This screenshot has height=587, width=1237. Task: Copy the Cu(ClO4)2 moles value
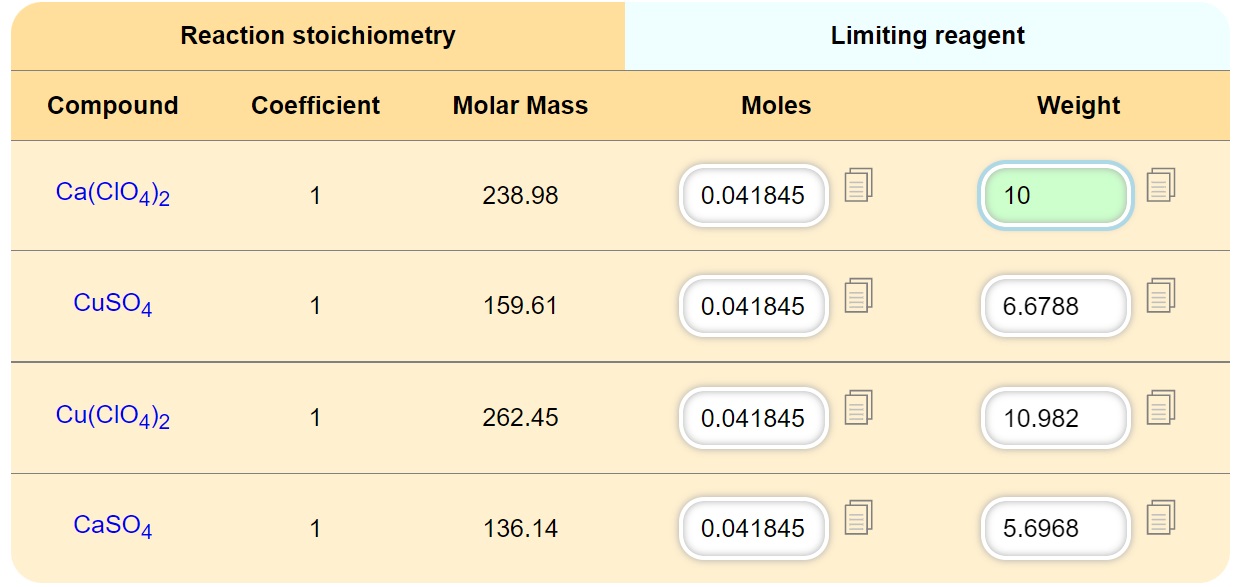858,407
